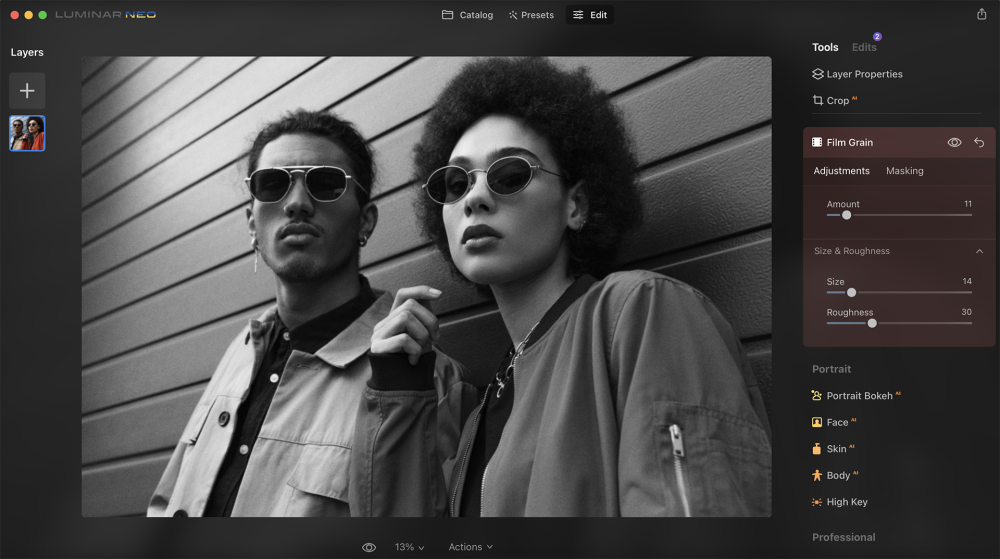Click the Amount value 11
This screenshot has width=1000, height=559.
click(x=967, y=204)
